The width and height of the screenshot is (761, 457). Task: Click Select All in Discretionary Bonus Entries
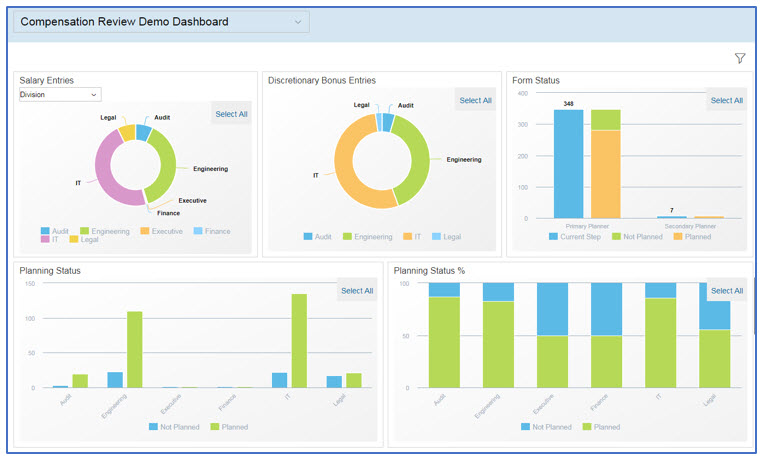coord(475,100)
